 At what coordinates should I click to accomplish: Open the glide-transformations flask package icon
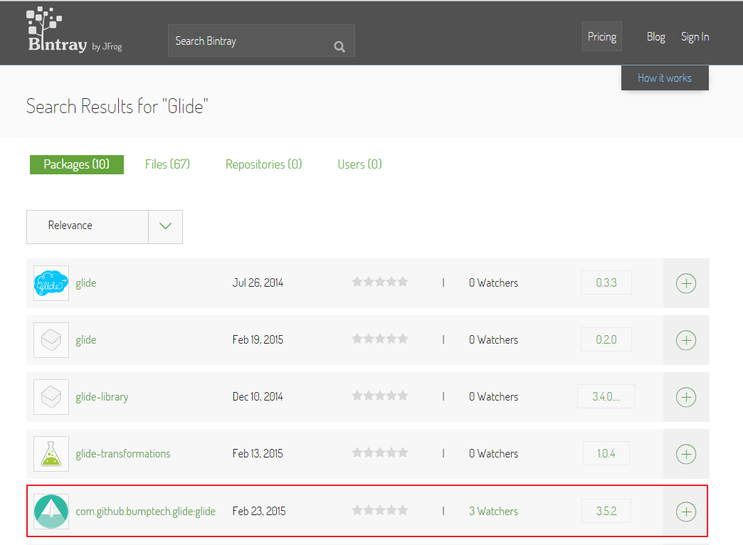coord(50,454)
